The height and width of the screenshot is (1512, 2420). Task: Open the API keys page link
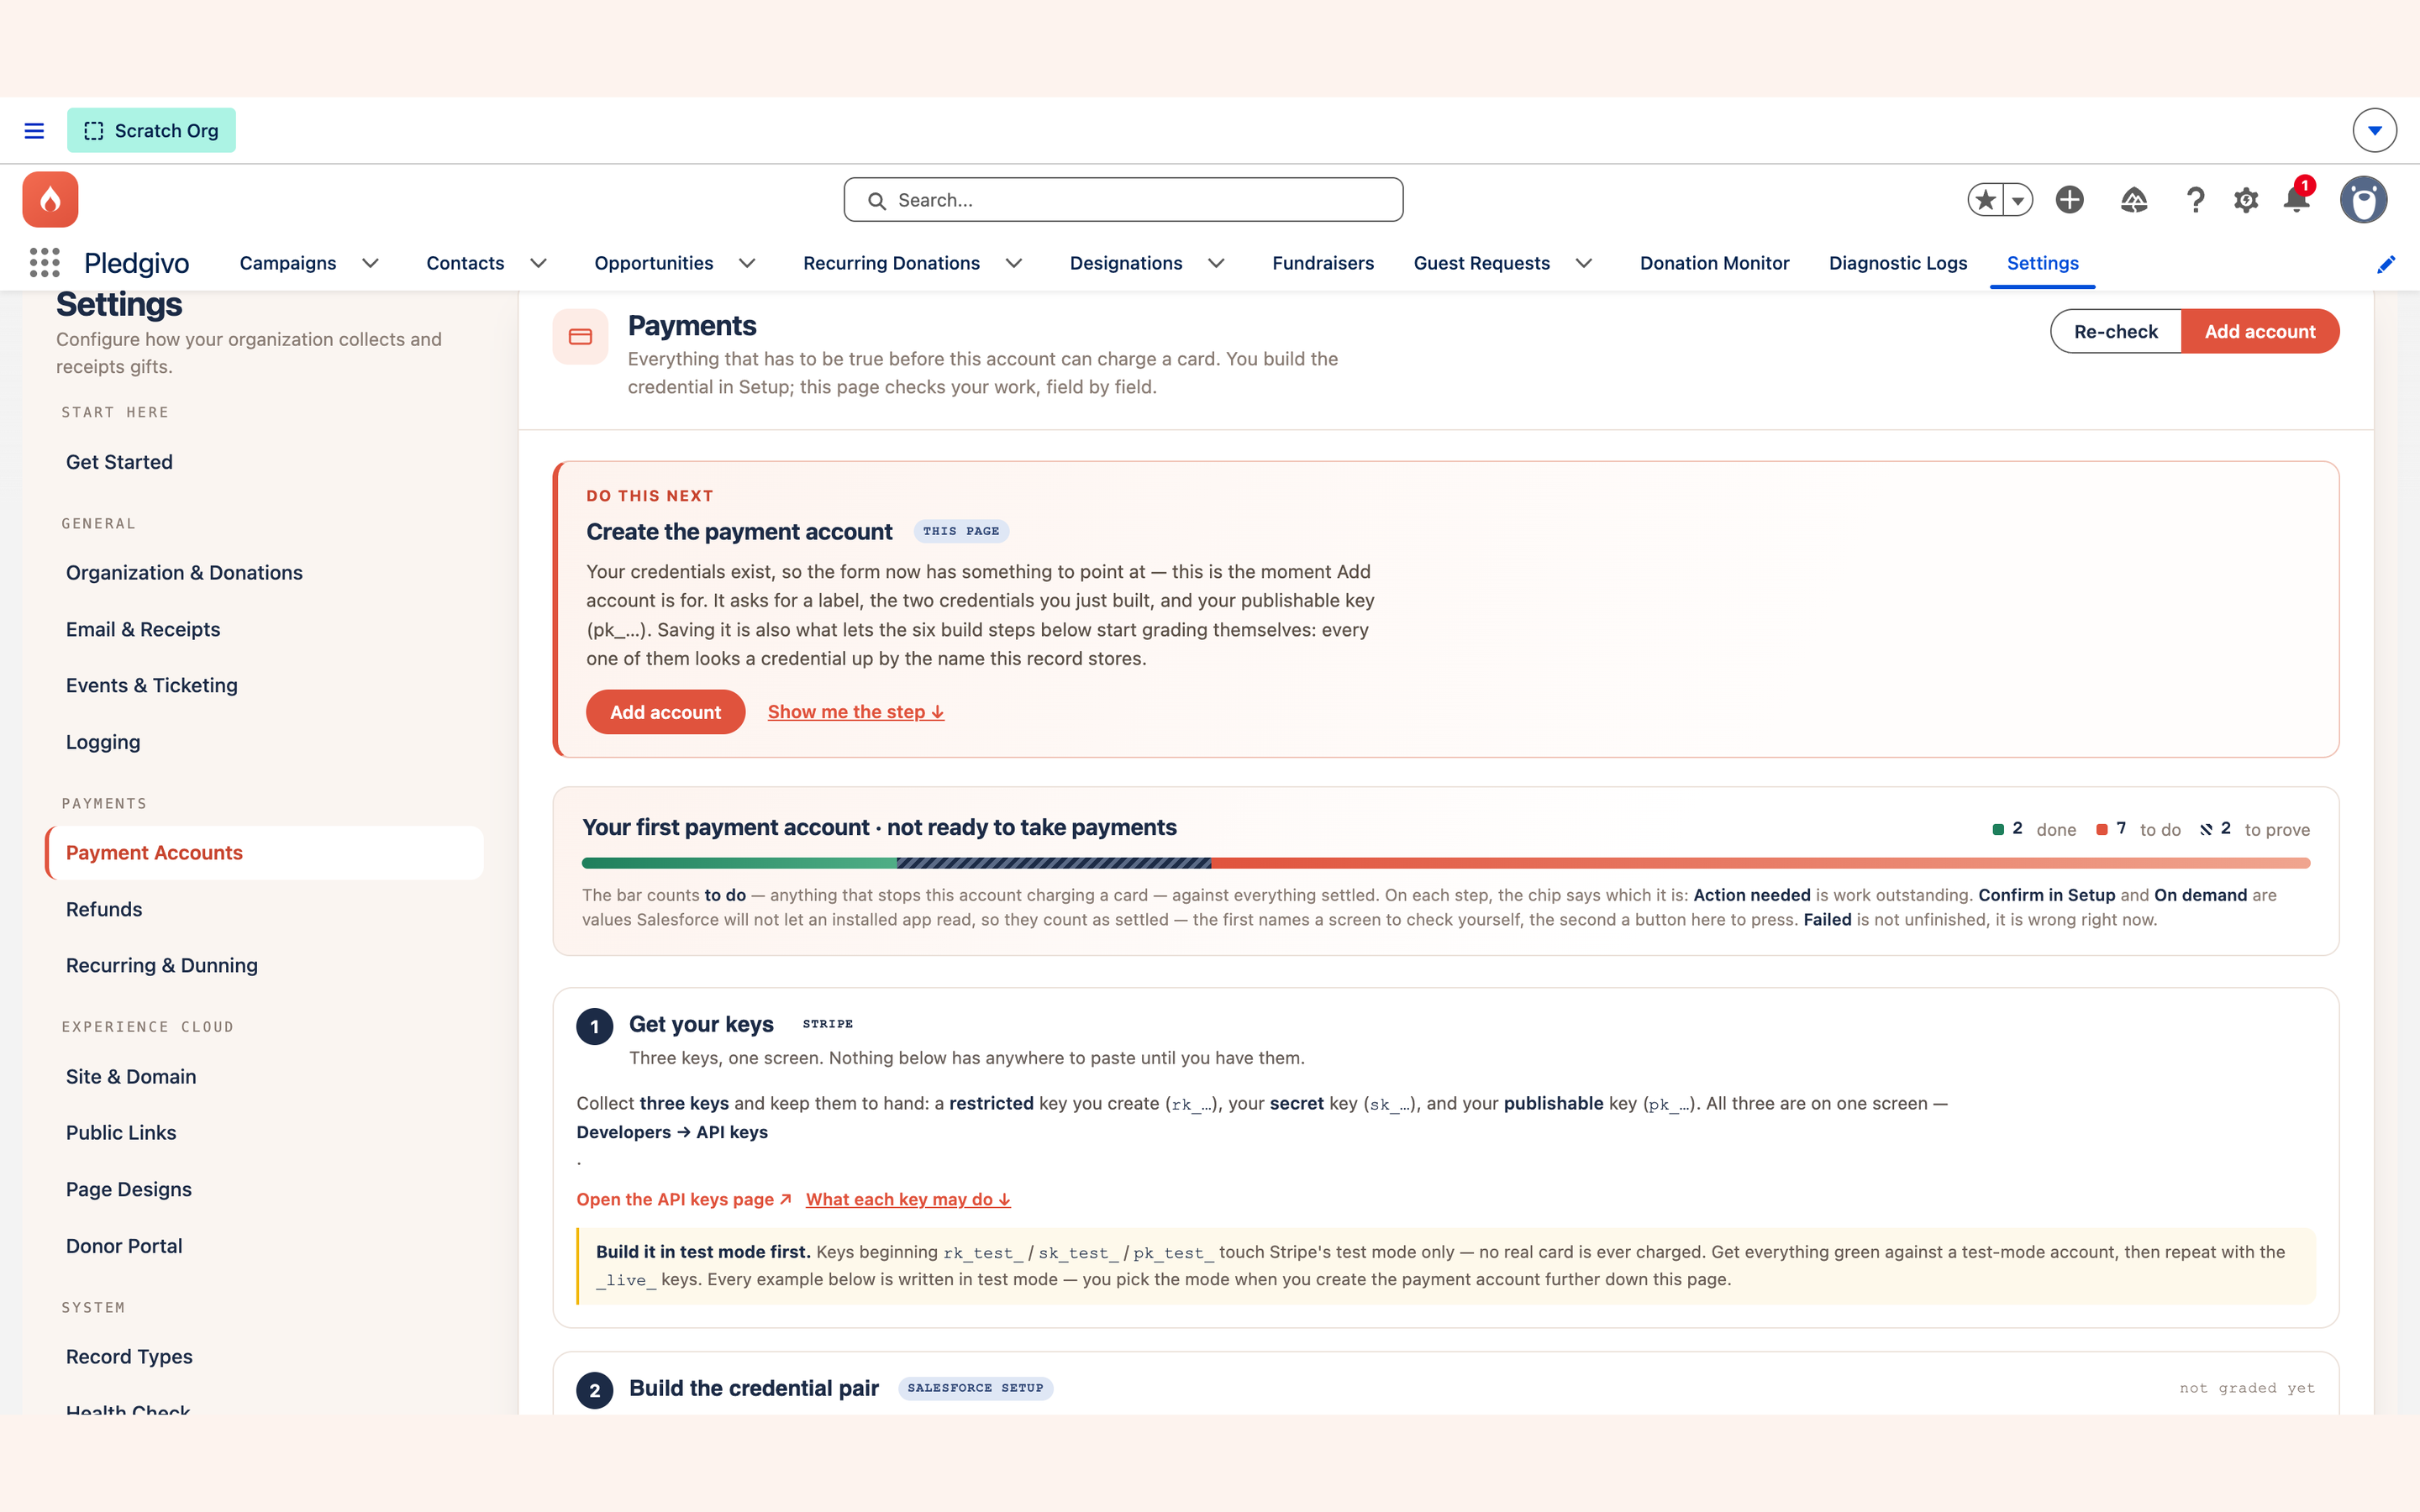684,1199
